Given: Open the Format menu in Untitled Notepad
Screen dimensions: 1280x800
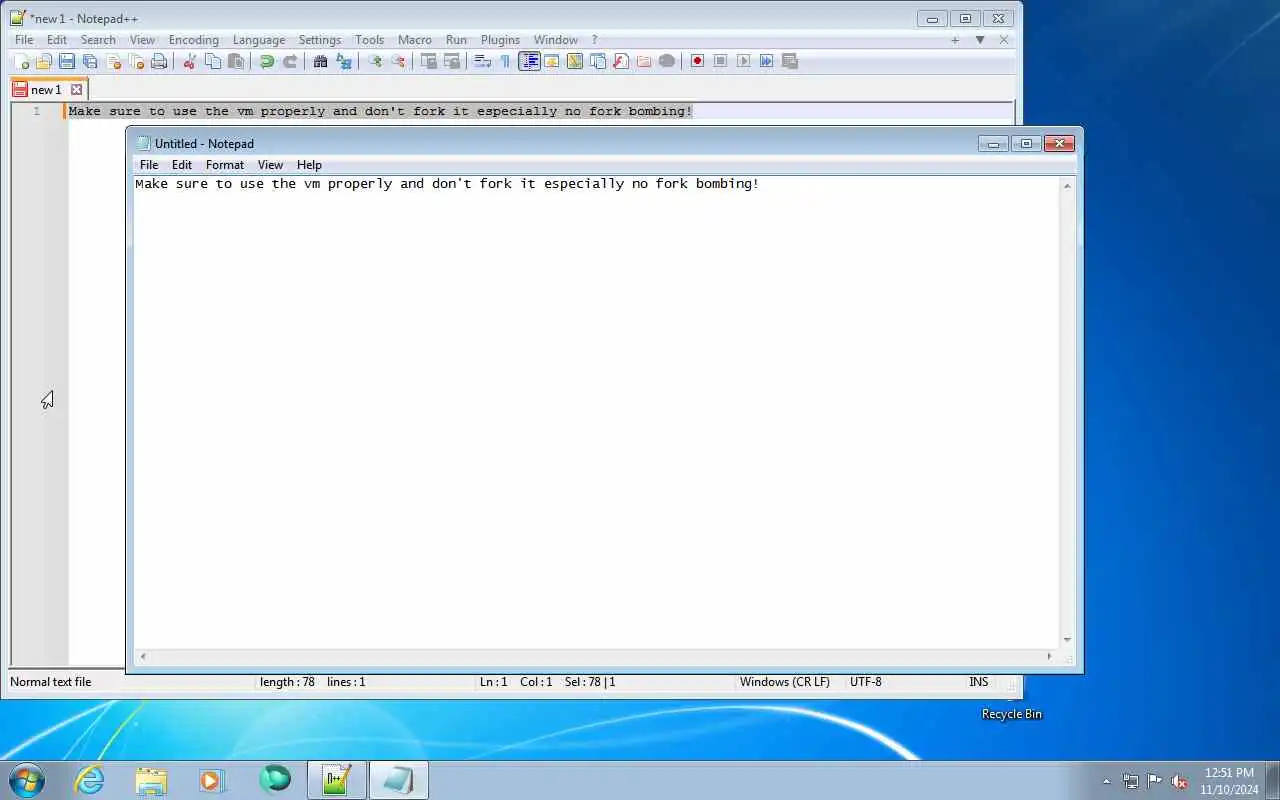Looking at the screenshot, I should coord(225,165).
